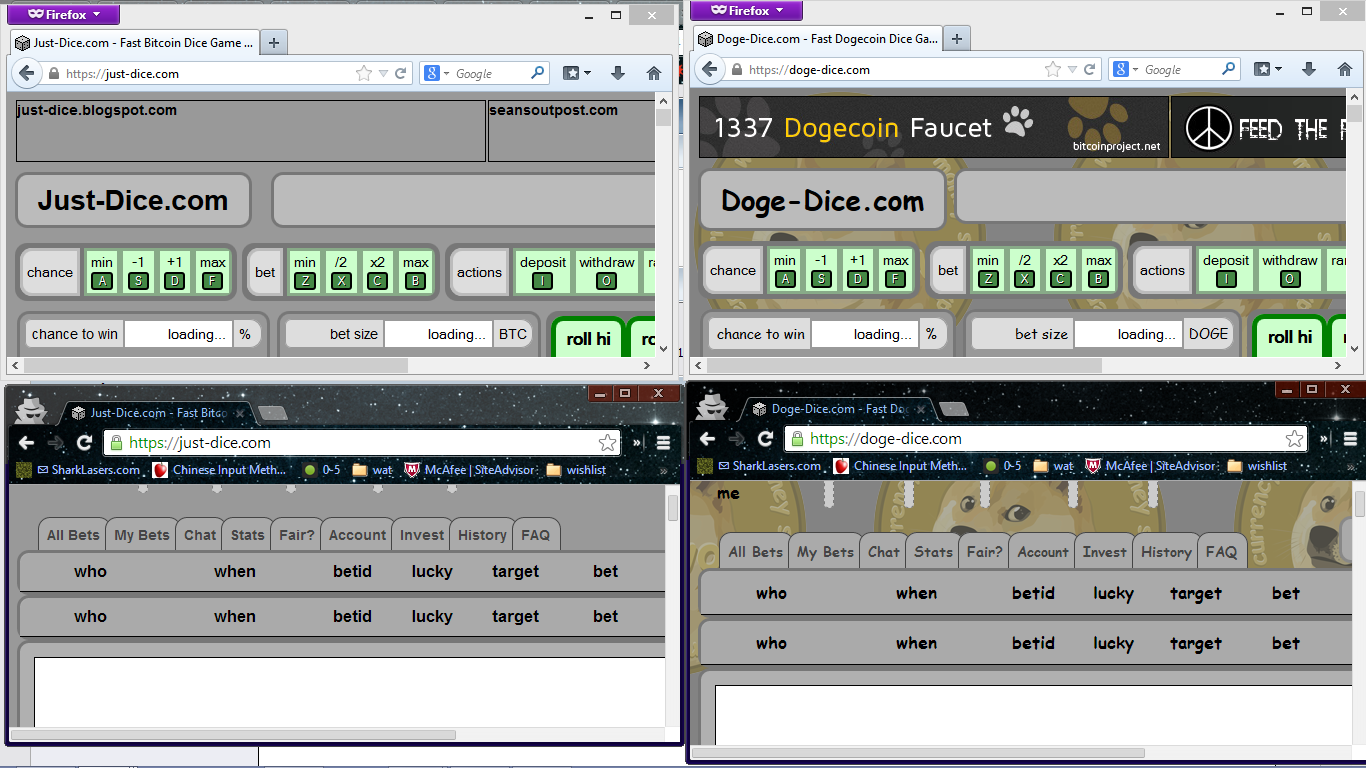This screenshot has width=1366, height=768.
Task: Click roll hi on Just-Dice Firefox page
Action: tap(588, 339)
